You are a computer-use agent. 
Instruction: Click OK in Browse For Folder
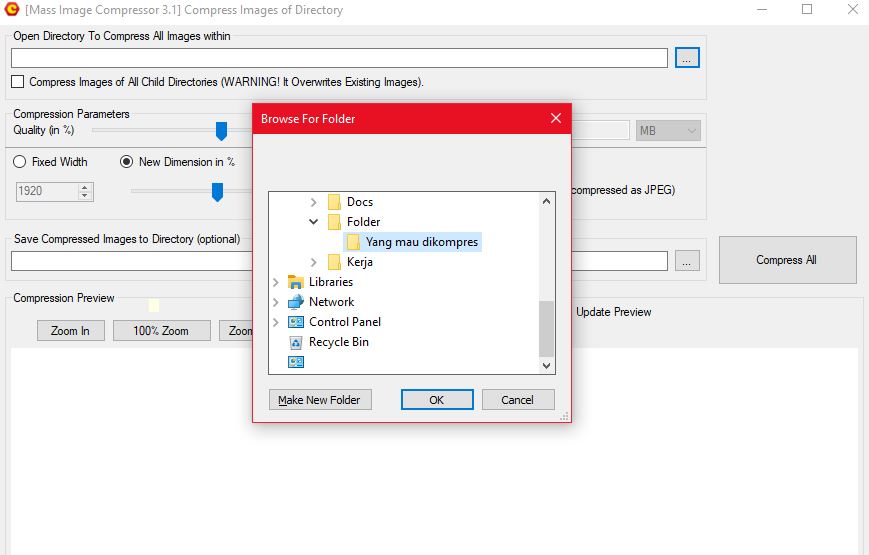tap(437, 400)
